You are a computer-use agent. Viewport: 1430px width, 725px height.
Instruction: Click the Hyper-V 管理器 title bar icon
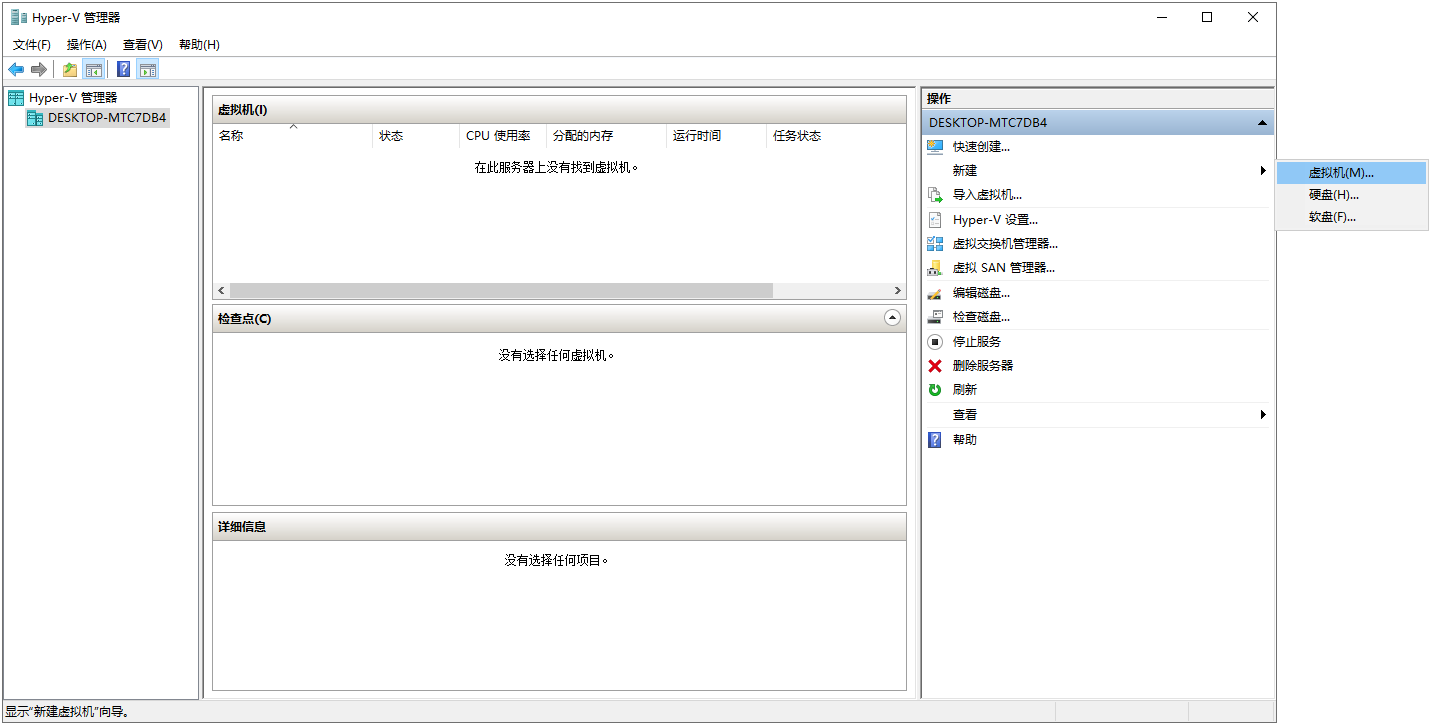click(x=19, y=17)
